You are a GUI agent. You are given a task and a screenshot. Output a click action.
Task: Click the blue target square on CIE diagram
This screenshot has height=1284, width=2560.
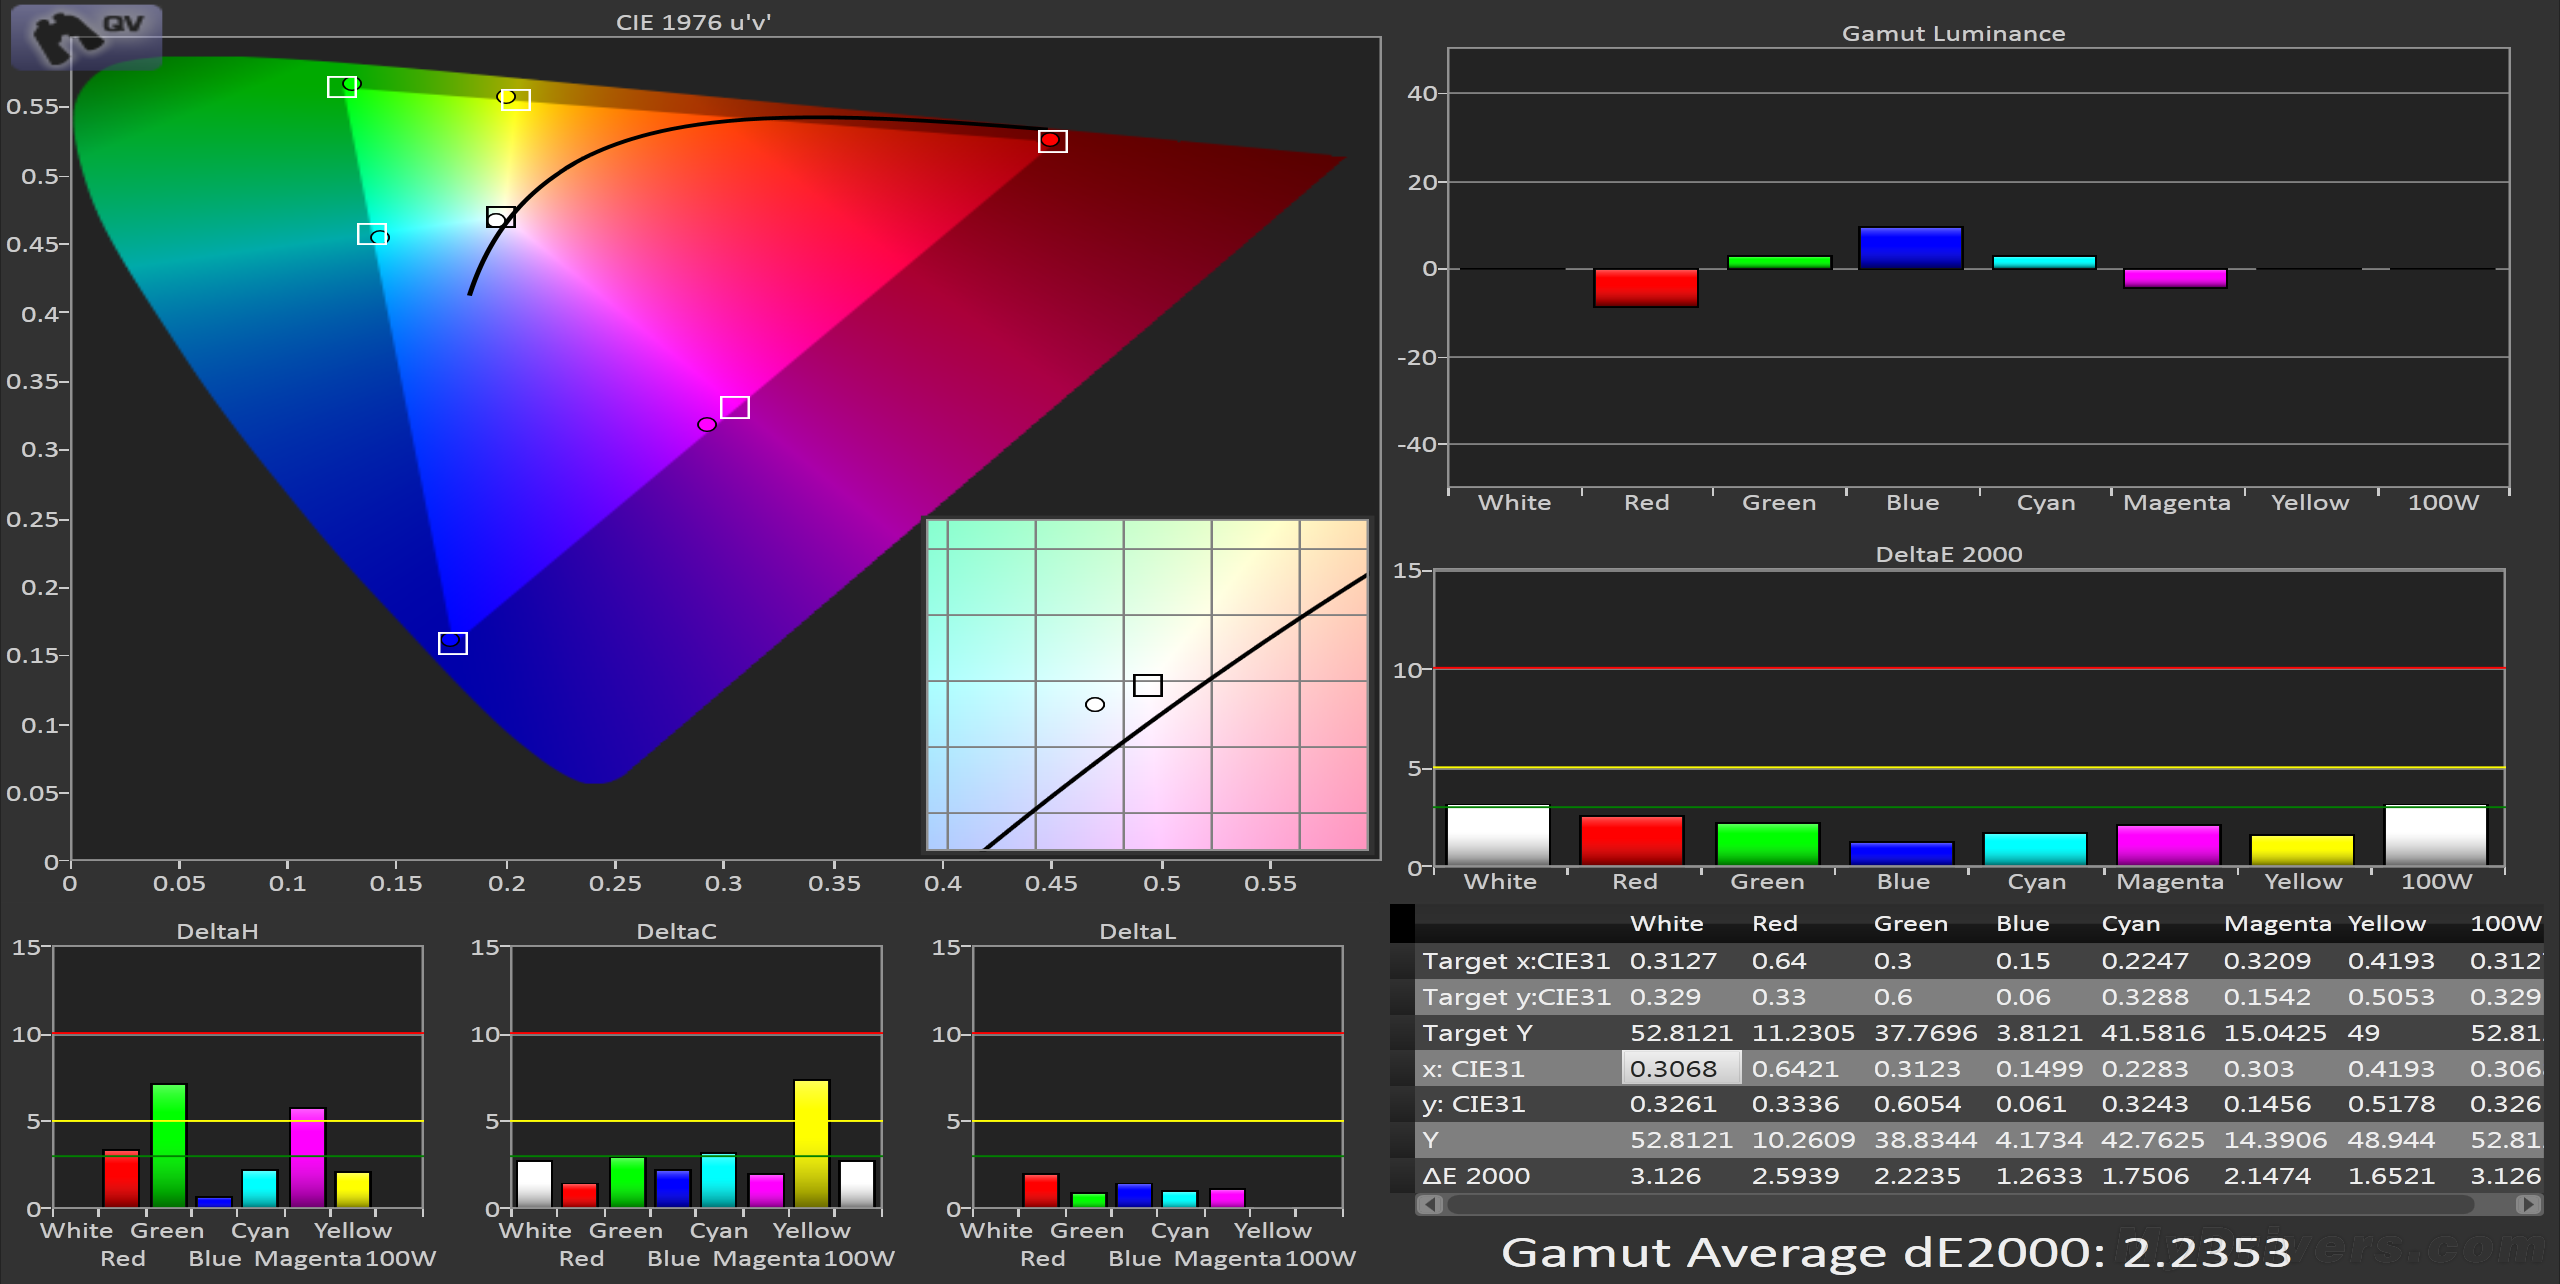[453, 643]
